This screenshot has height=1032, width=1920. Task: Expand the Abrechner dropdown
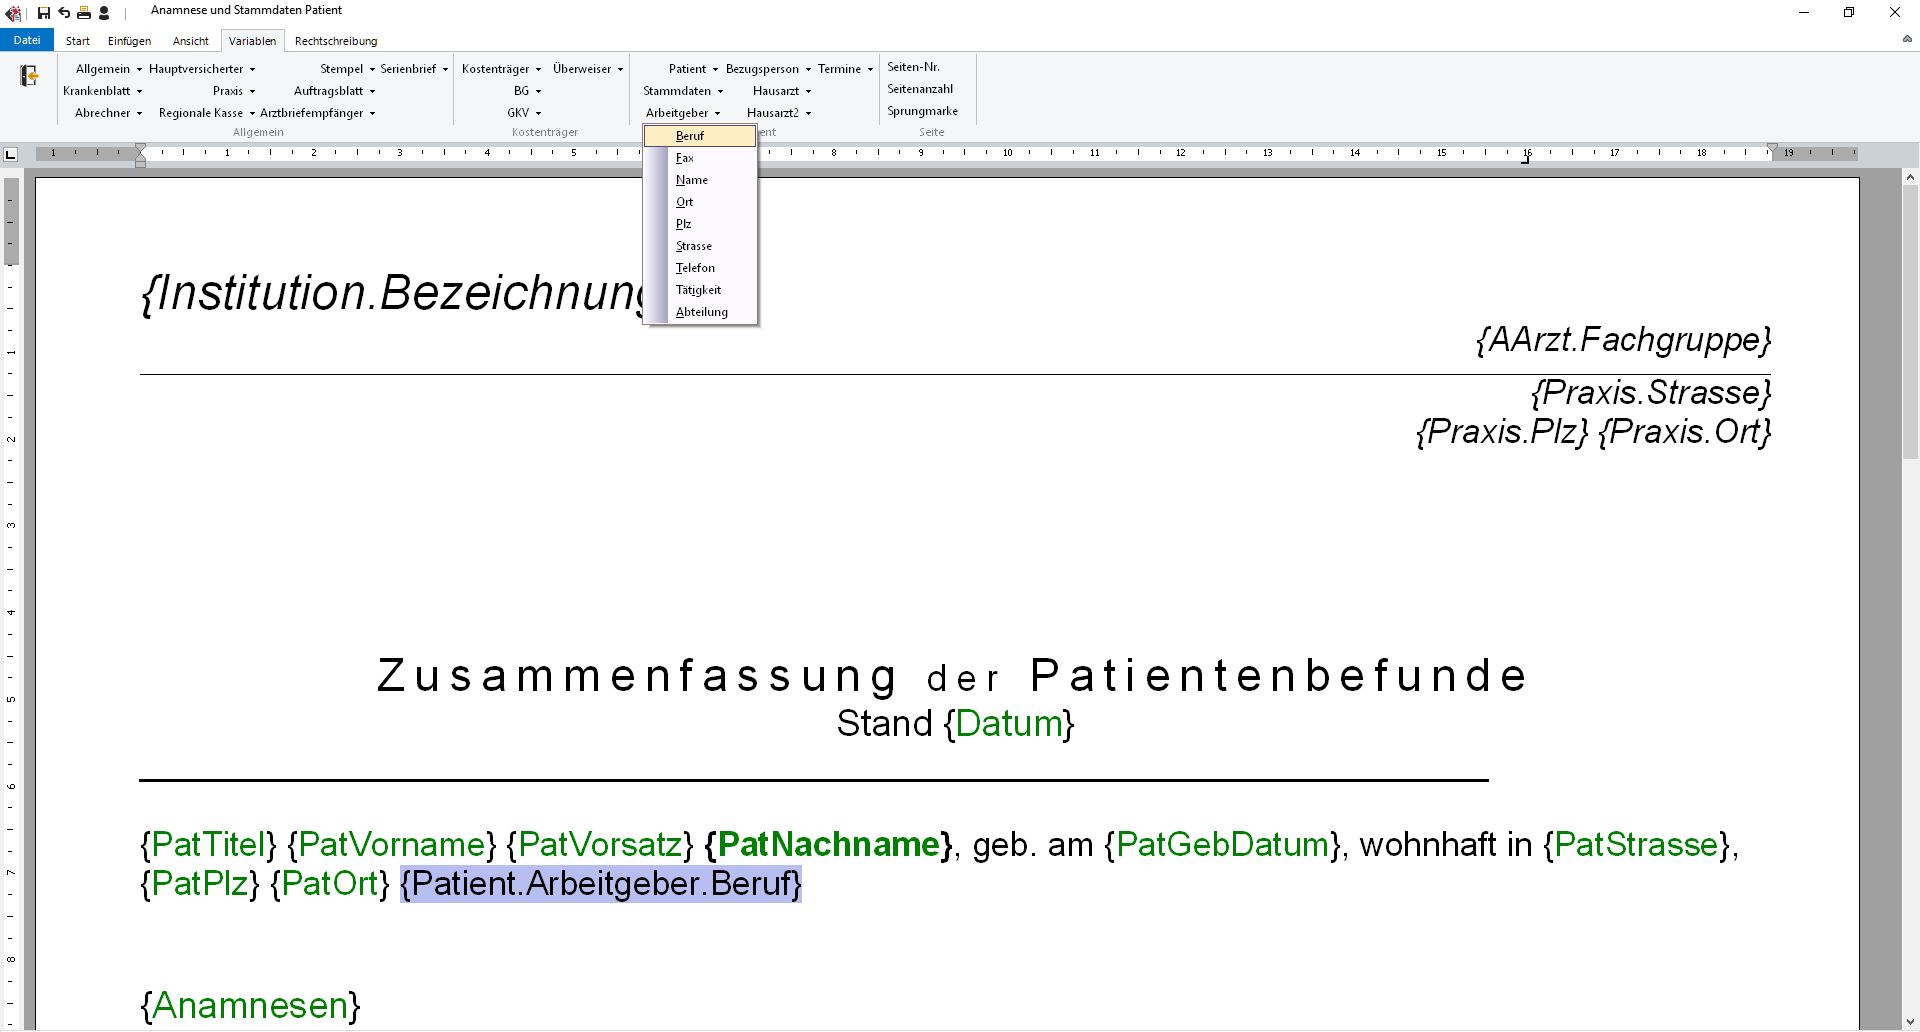click(x=109, y=113)
